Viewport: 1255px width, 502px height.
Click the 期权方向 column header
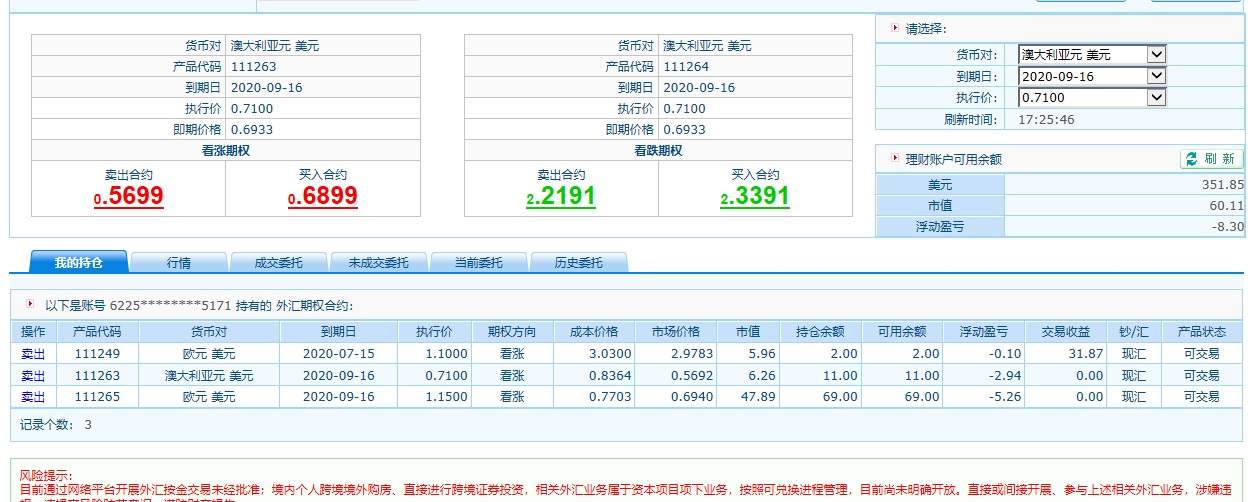point(512,332)
